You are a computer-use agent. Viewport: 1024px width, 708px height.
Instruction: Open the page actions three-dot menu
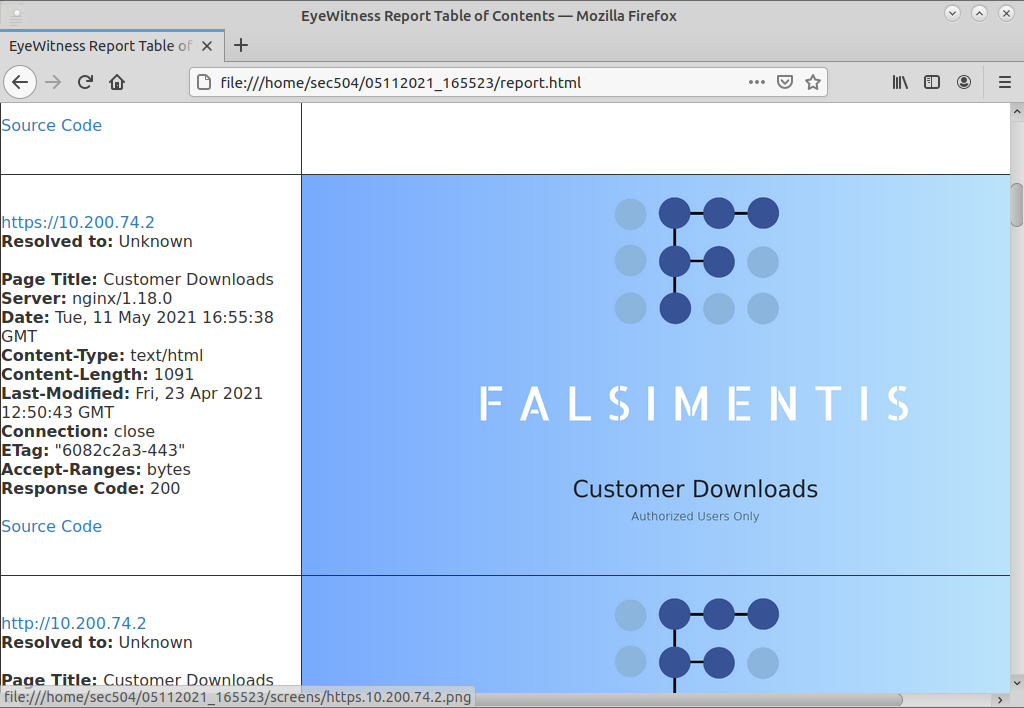tap(756, 82)
